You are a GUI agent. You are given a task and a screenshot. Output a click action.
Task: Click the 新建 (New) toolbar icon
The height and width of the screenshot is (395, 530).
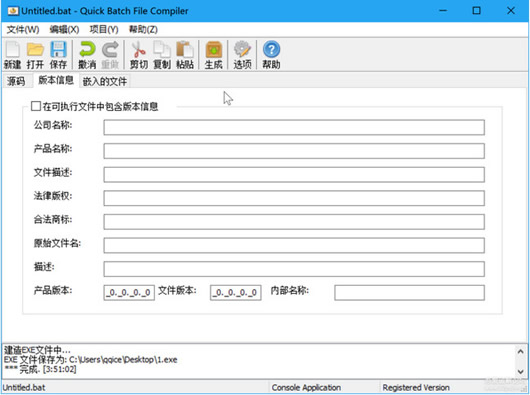pos(13,55)
